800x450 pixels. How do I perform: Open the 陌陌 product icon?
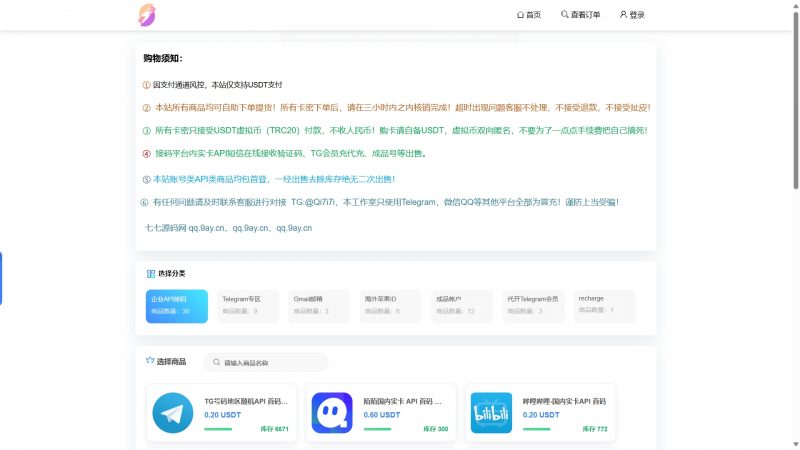pos(332,413)
